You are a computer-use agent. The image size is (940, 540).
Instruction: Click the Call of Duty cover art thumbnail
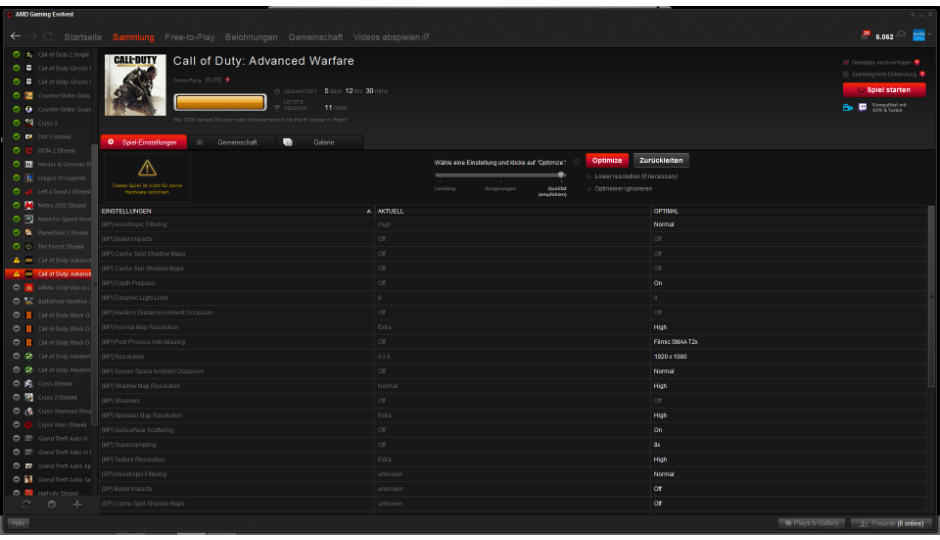(x=135, y=85)
